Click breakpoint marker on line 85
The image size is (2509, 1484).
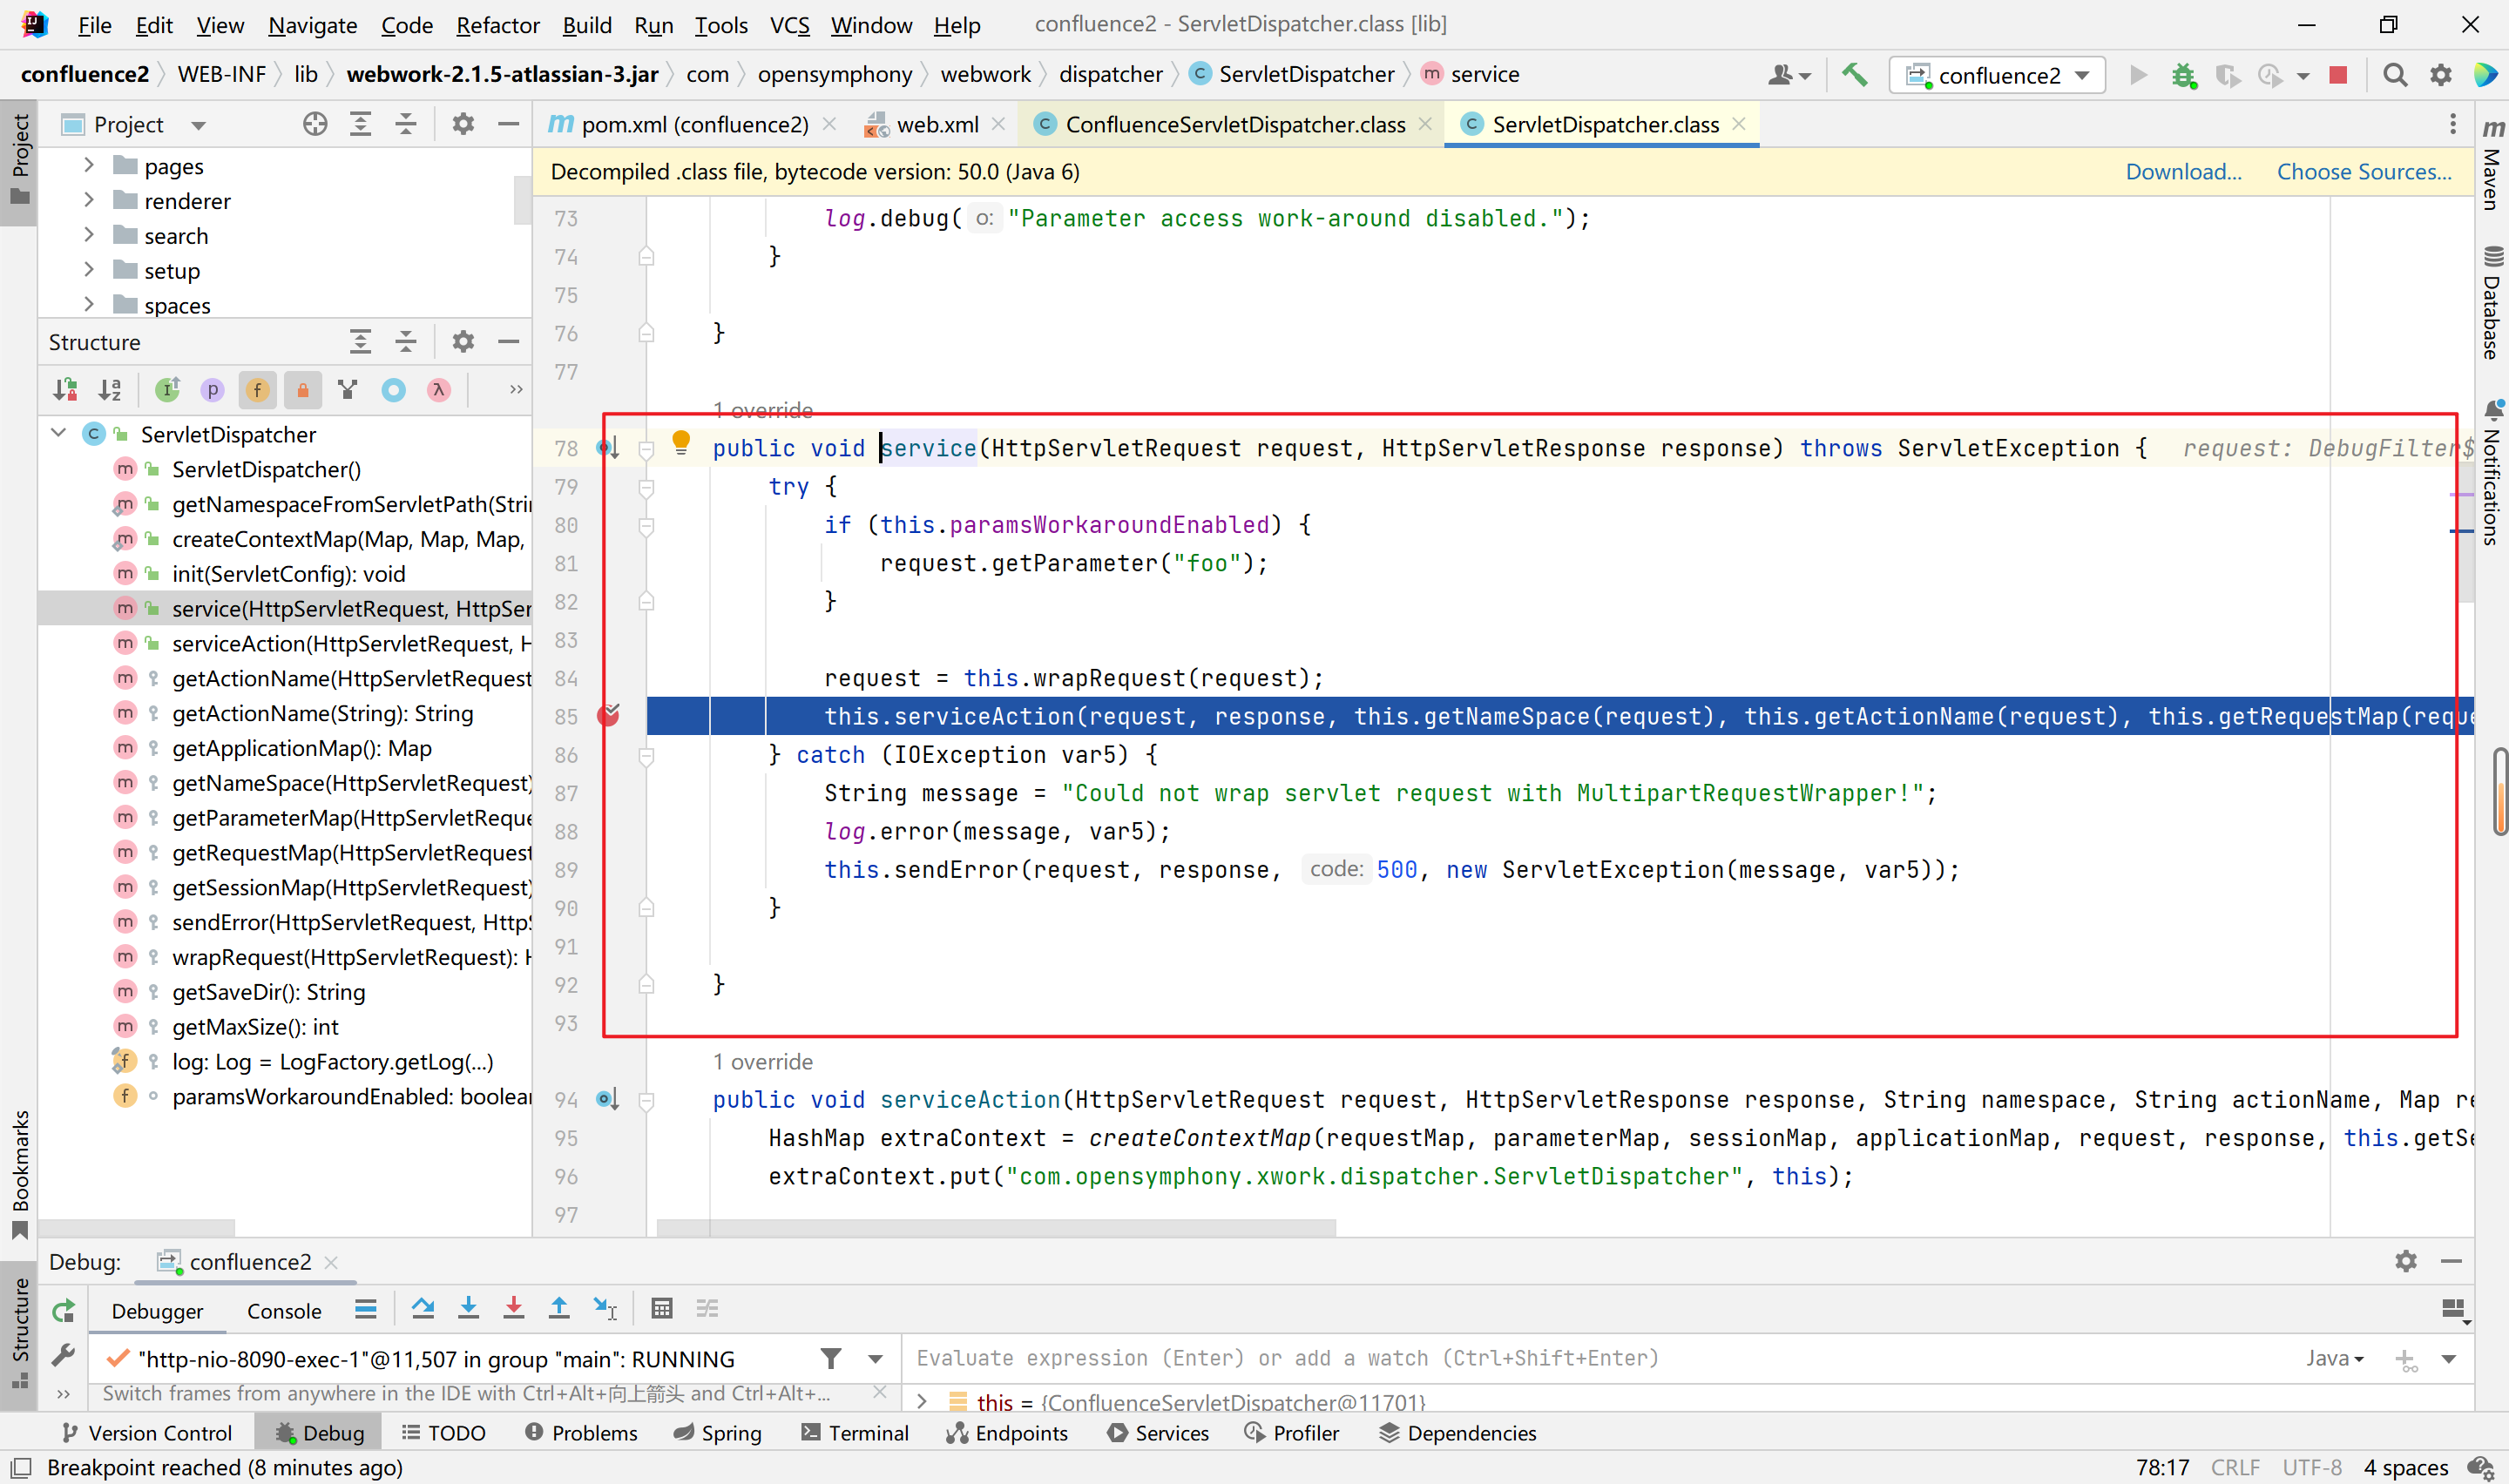click(x=608, y=715)
